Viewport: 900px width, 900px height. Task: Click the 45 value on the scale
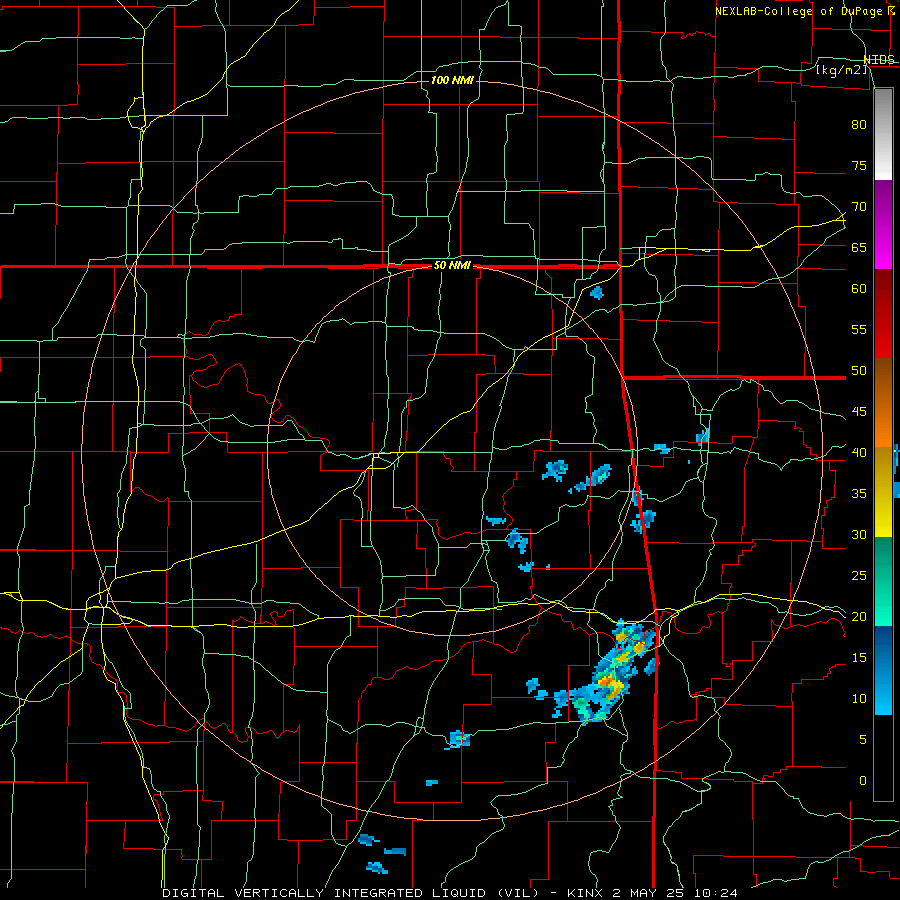pos(859,412)
